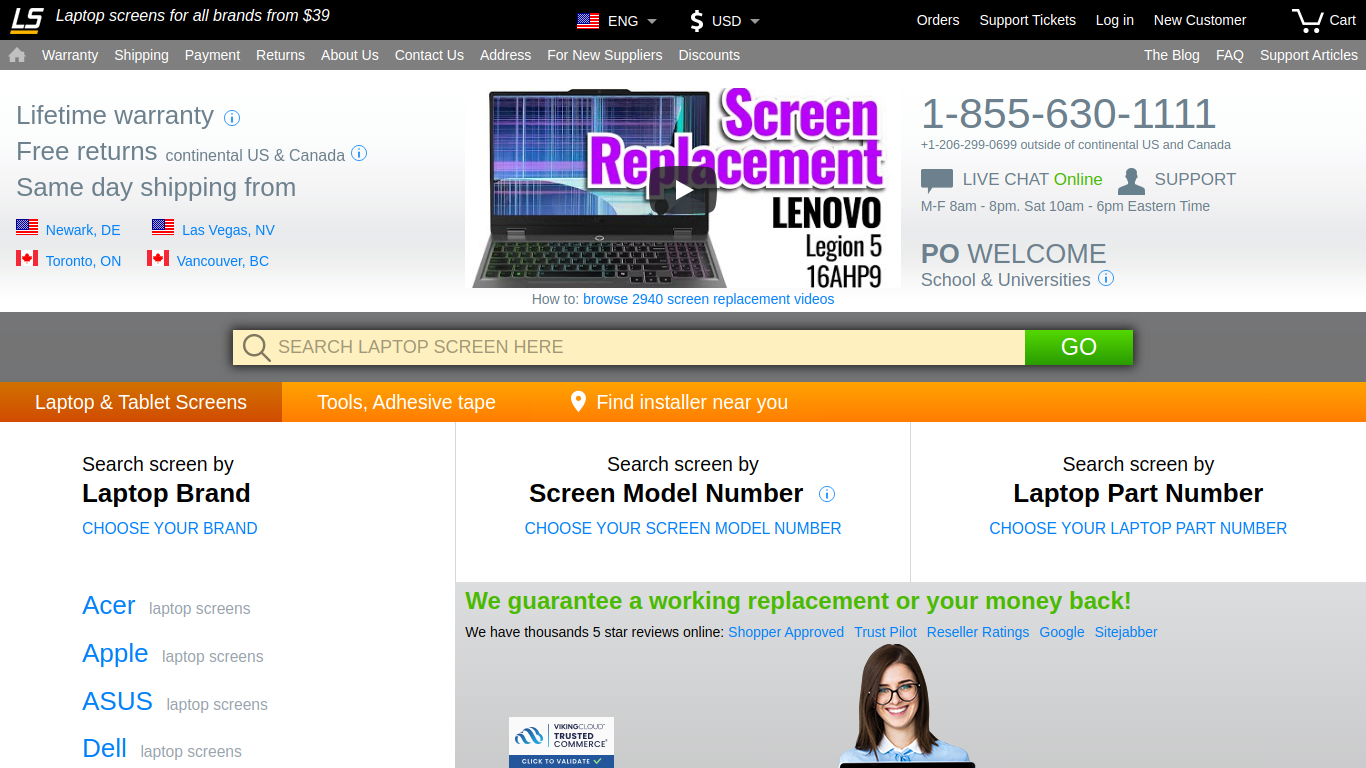Click the Toronto, ON location link
The width and height of the screenshot is (1366, 768).
coord(83,261)
